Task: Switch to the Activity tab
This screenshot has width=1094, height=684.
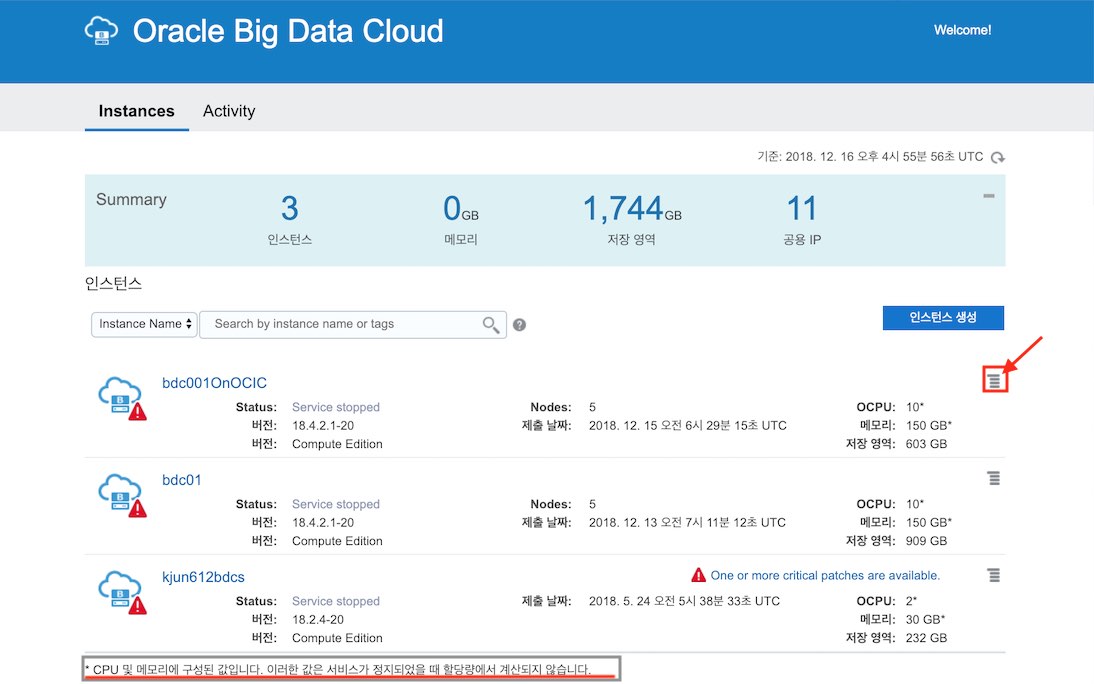Action: pyautogui.click(x=229, y=111)
